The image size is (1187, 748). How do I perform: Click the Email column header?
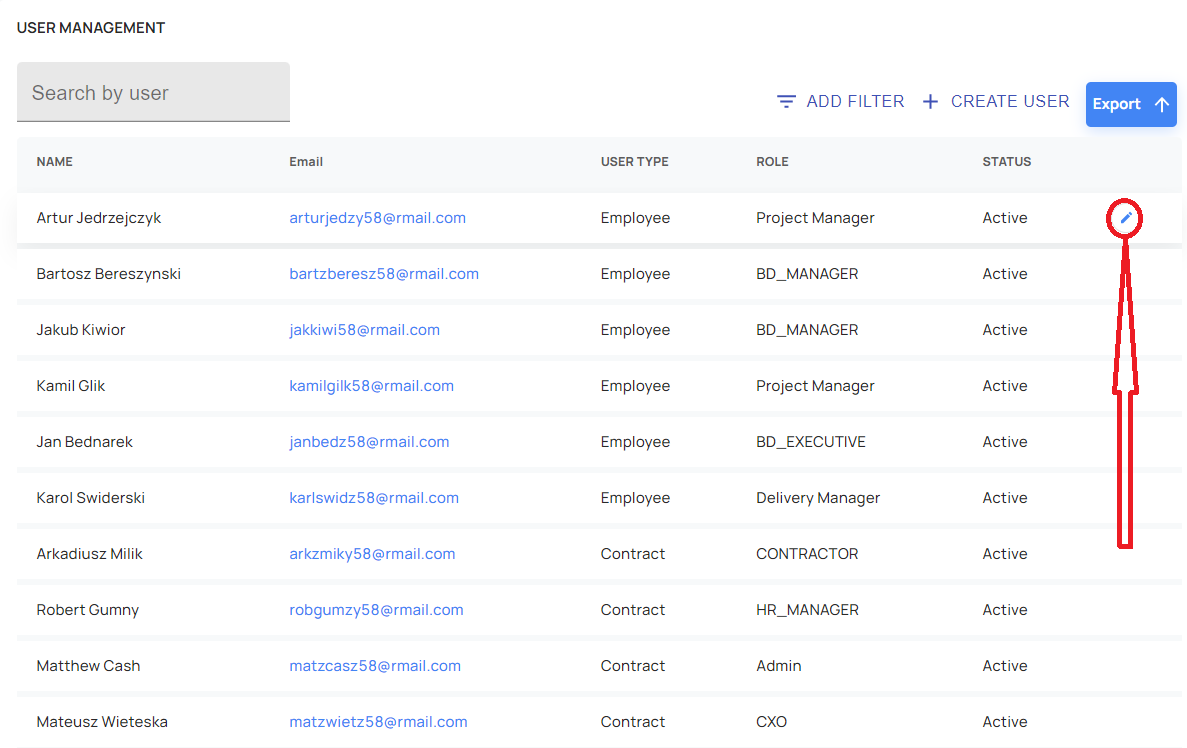(x=306, y=162)
